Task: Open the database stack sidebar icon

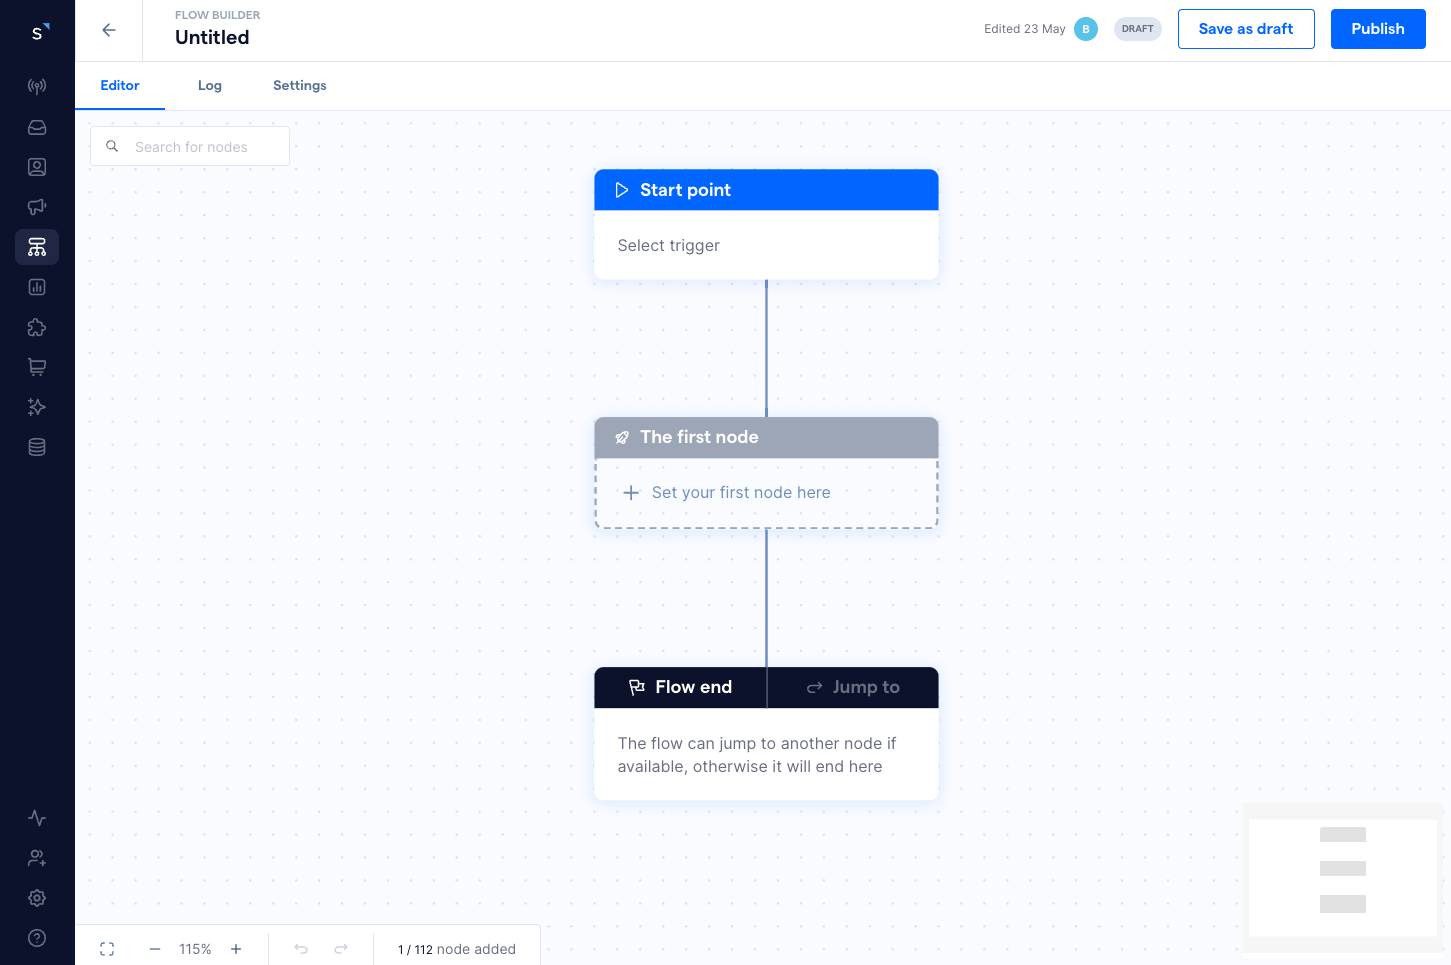Action: tap(37, 447)
